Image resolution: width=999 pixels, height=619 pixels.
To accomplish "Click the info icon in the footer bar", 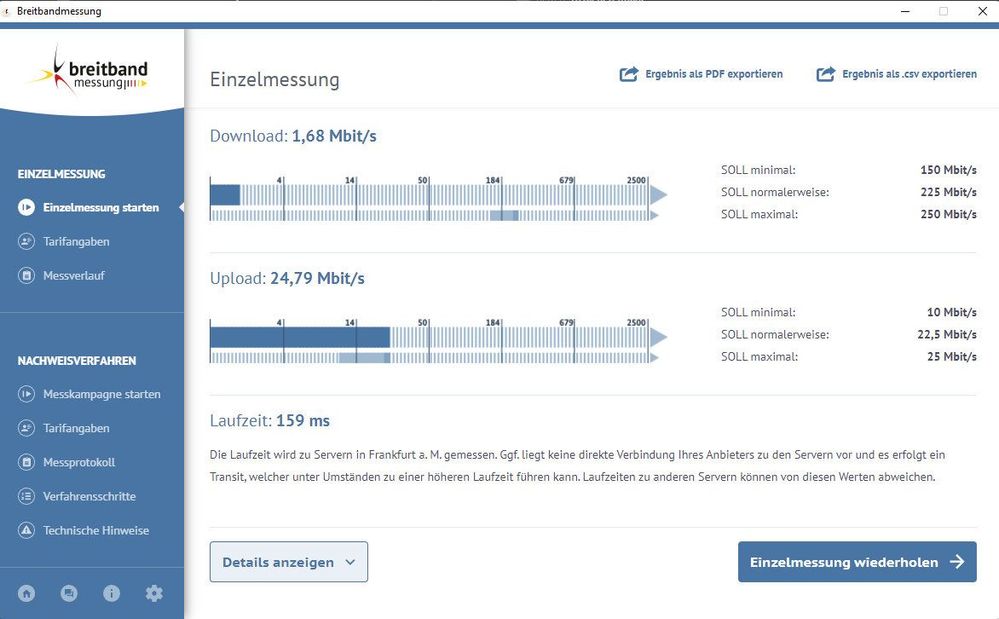I will 111,593.
